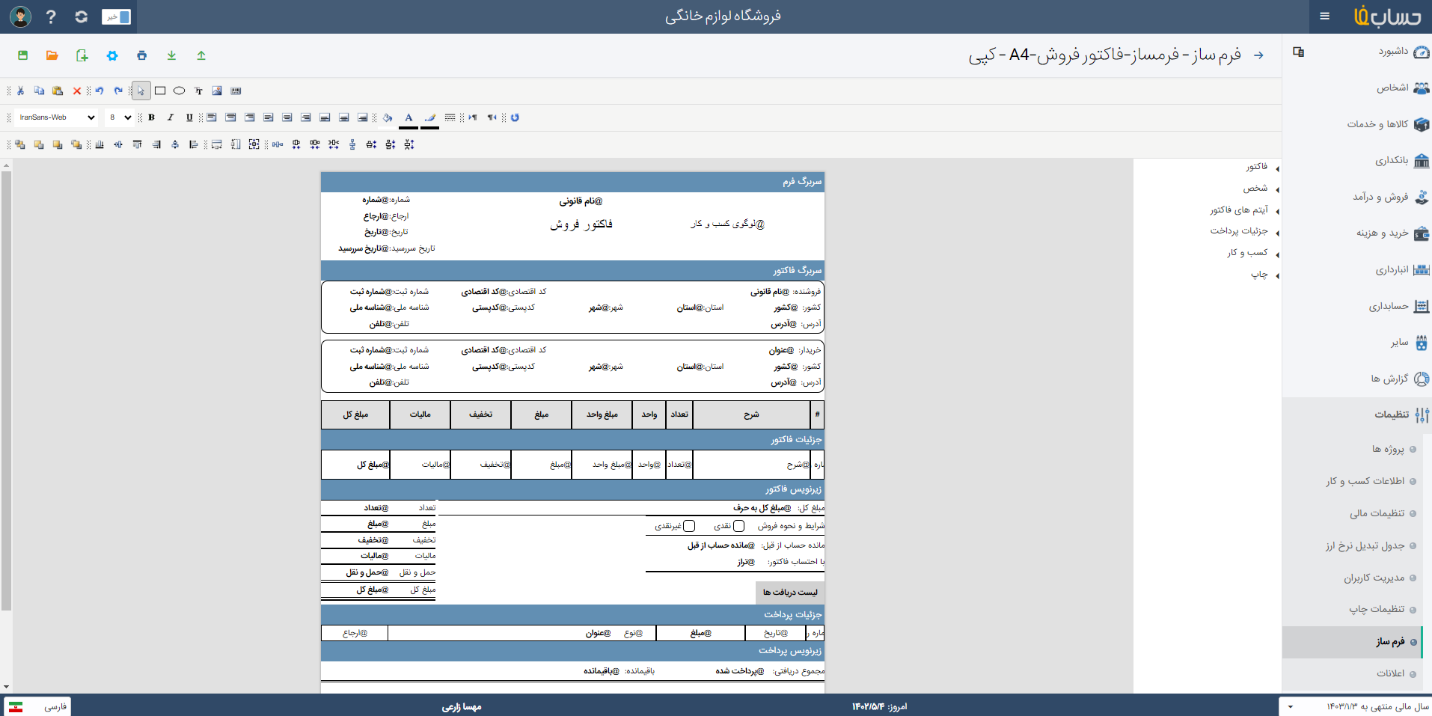
Task: Open the گزارش ها sidebar menu
Action: (1357, 379)
